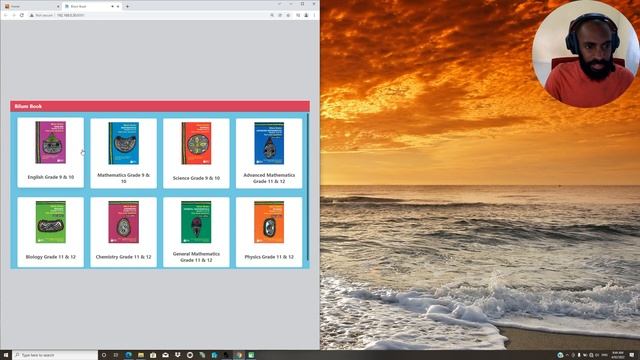Show hidden system tray icons
Viewport: 640px width, 360px height.
567,355
